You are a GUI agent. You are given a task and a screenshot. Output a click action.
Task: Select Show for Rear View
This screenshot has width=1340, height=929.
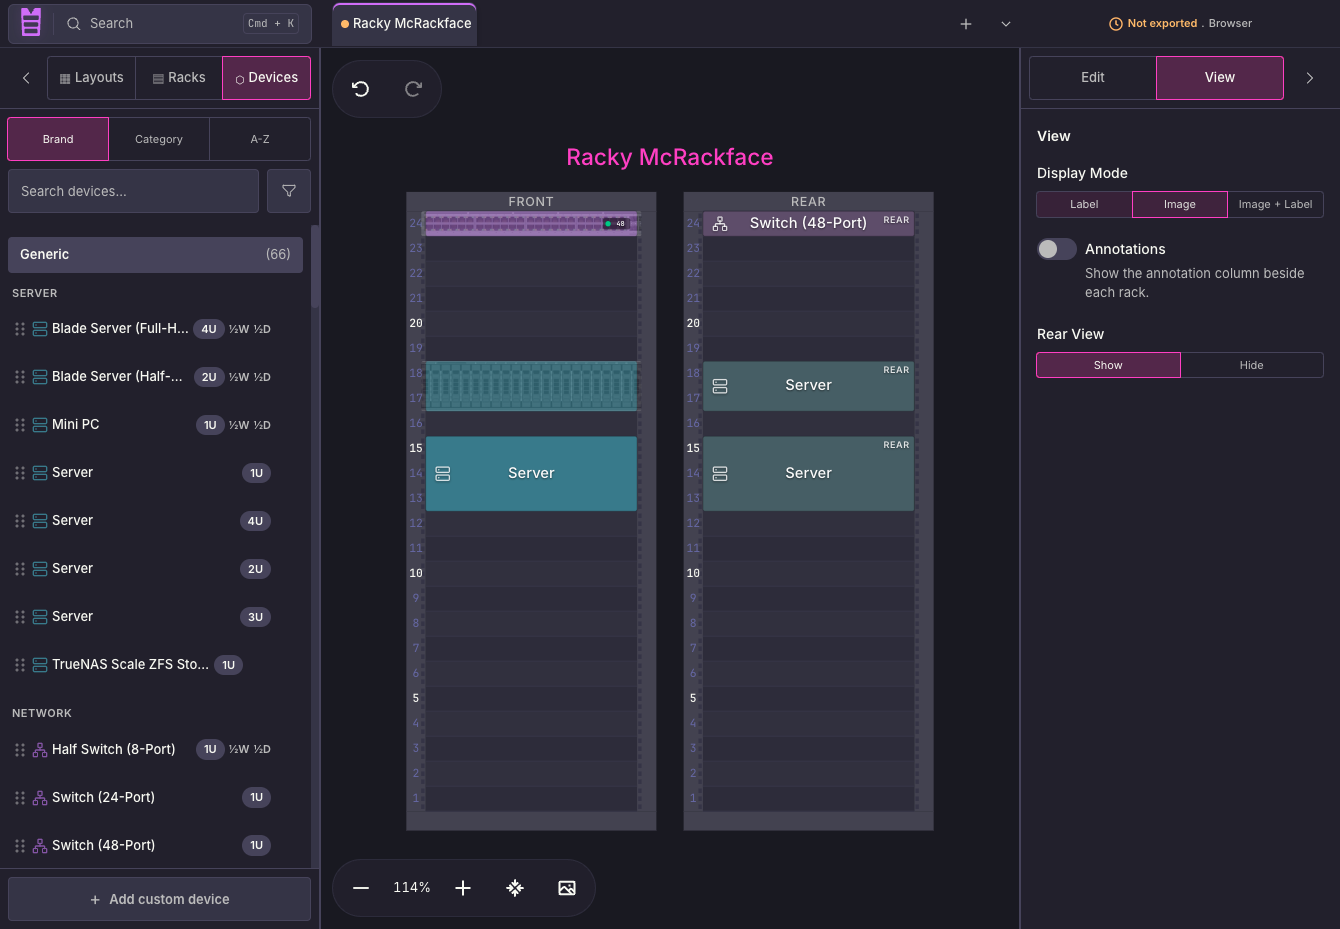[1108, 365]
